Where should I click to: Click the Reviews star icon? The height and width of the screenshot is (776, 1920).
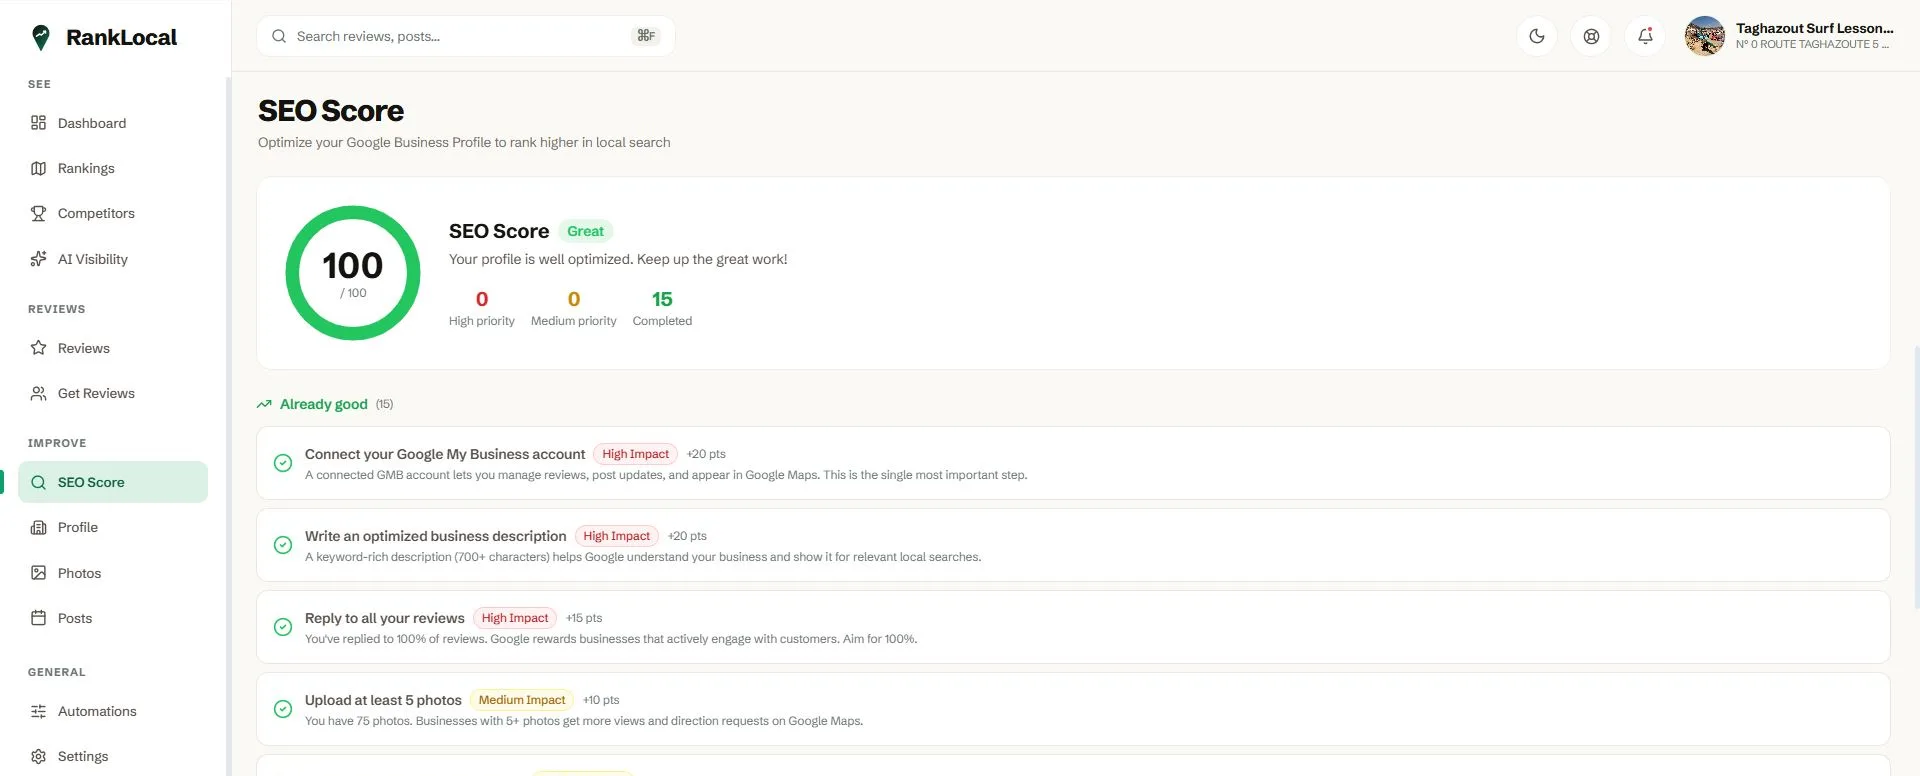coord(38,348)
